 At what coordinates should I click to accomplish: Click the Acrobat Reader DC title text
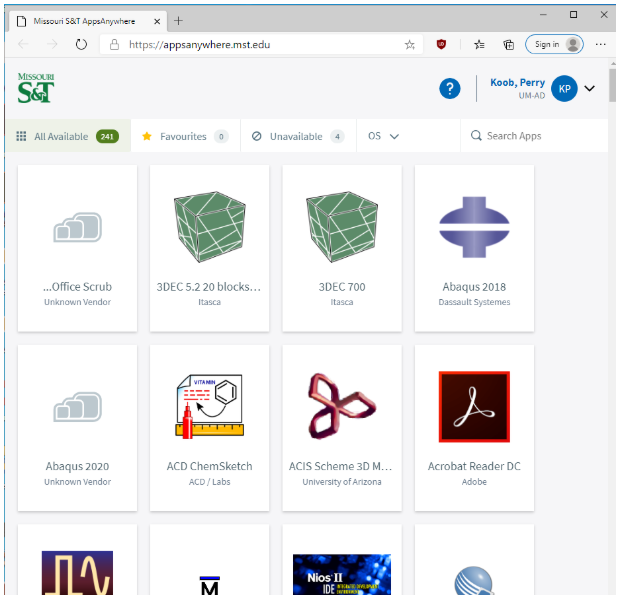point(474,466)
